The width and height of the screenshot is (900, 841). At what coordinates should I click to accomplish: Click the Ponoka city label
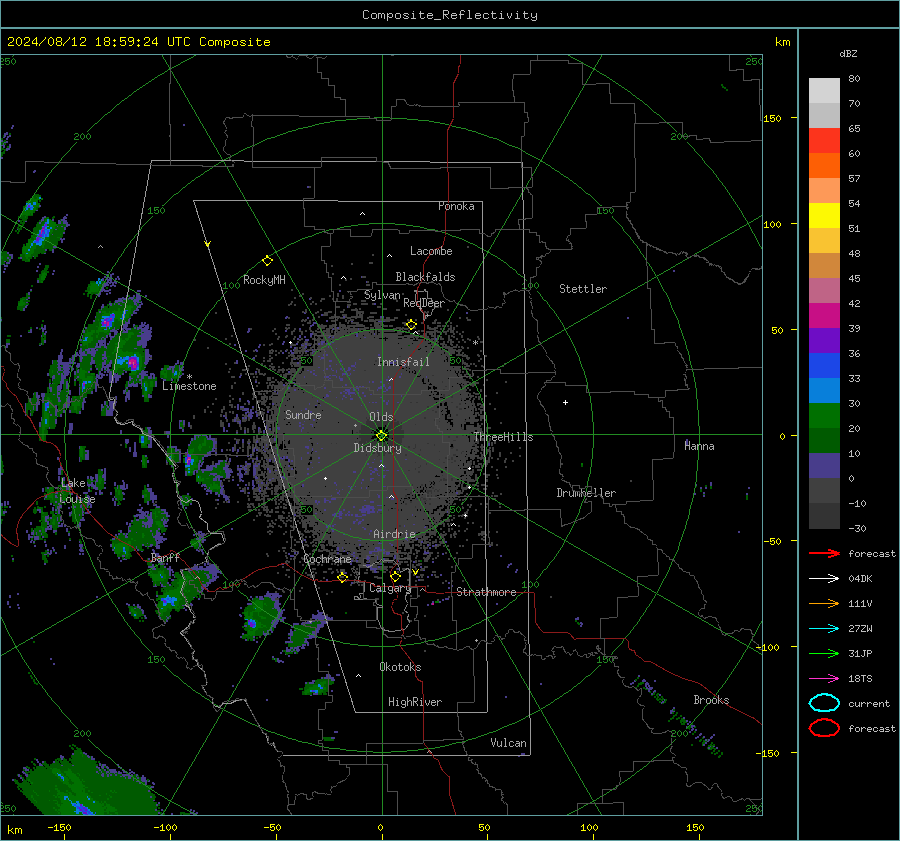pos(456,206)
